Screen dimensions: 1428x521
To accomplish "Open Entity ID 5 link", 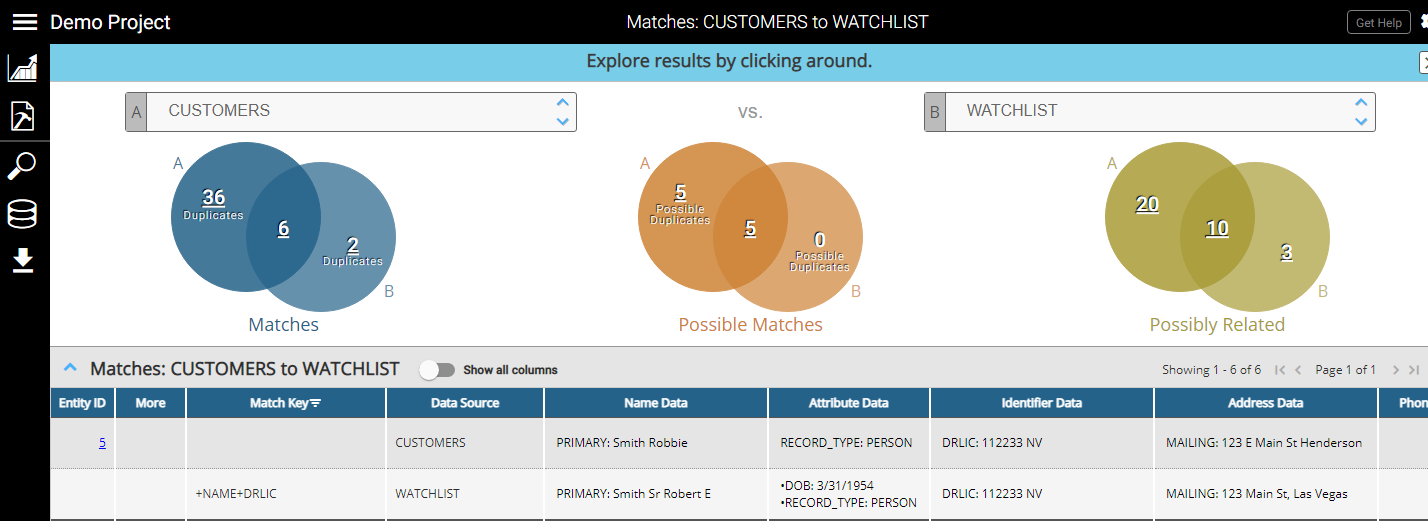I will coord(102,443).
